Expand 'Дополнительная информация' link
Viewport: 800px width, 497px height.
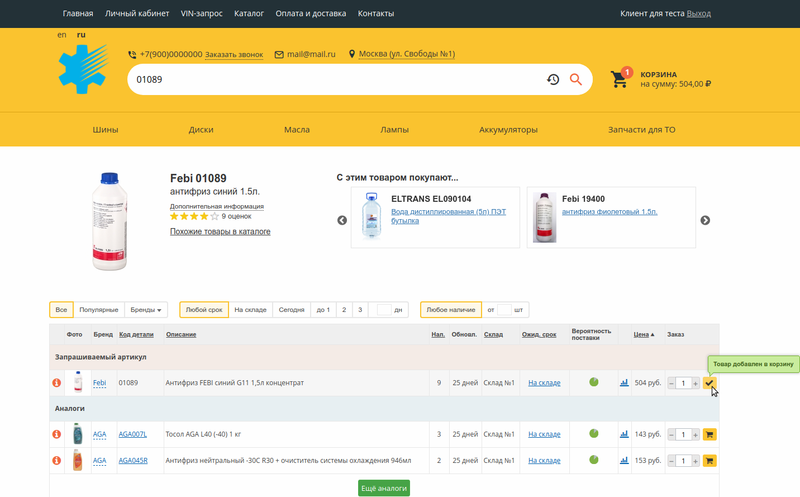click(x=217, y=206)
